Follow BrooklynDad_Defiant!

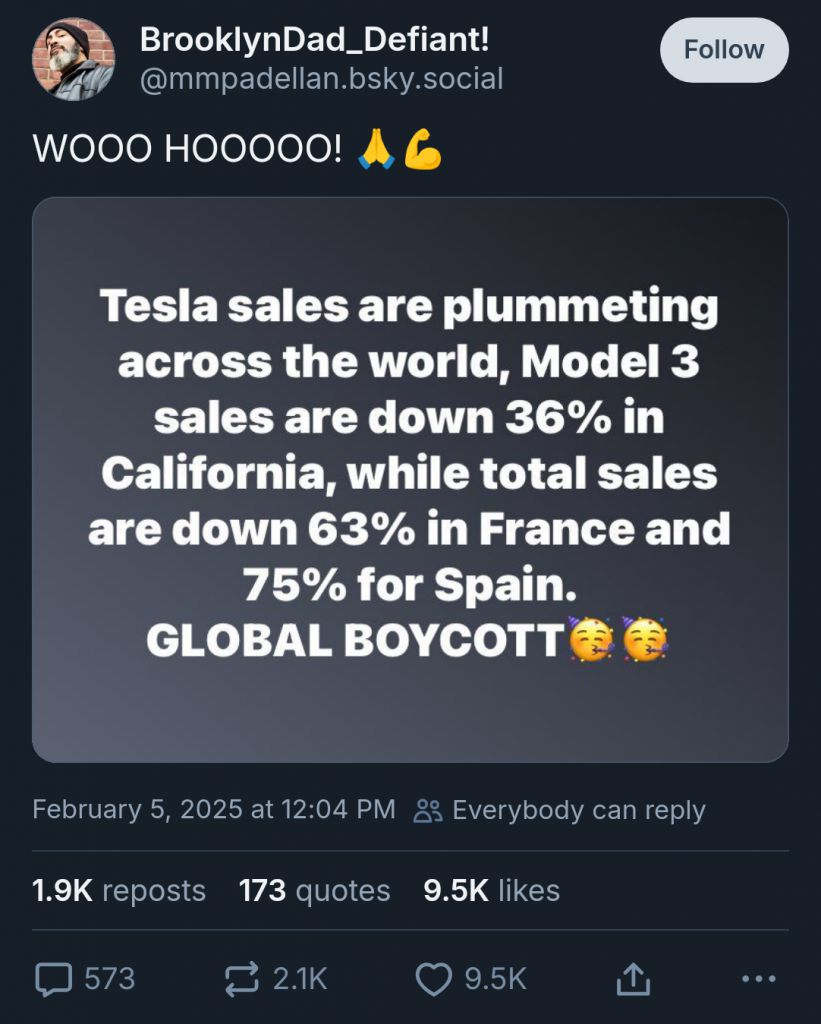pos(723,48)
